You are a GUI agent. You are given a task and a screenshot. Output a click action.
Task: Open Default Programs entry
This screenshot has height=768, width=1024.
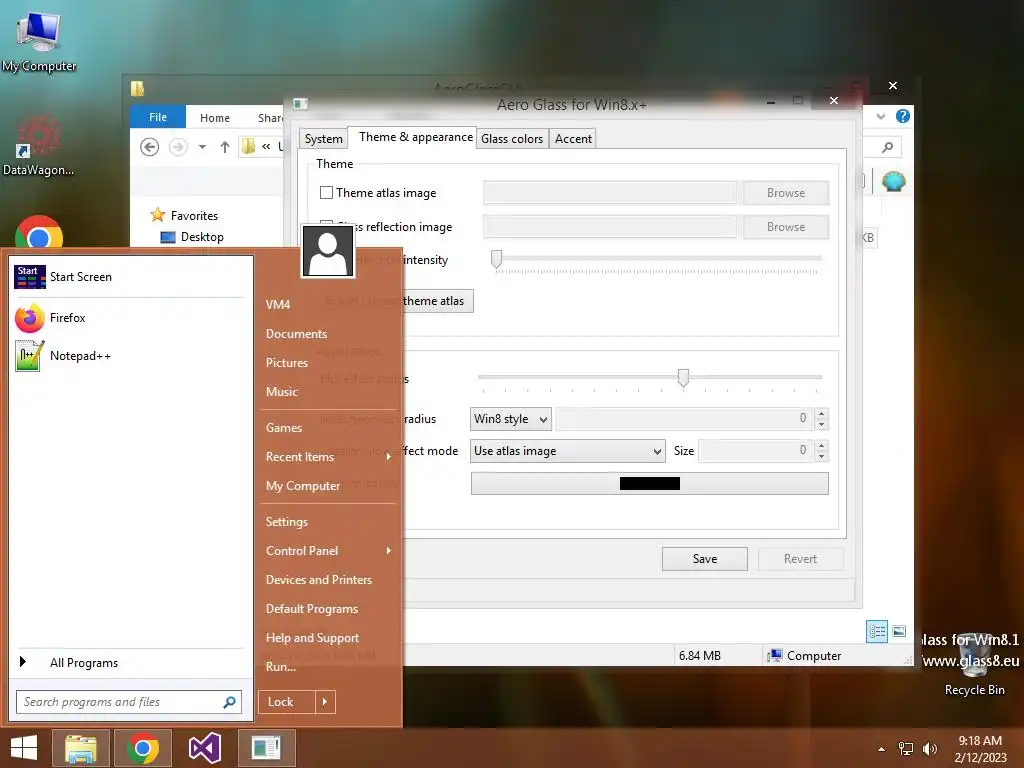[312, 609]
